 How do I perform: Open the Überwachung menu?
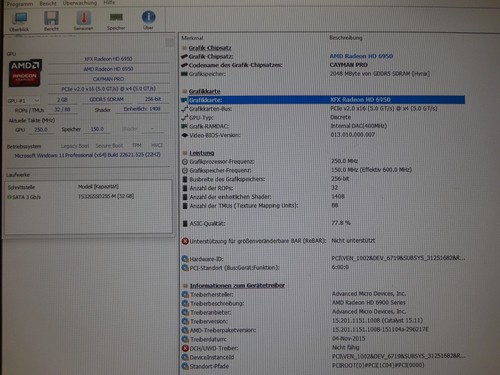click(x=80, y=3)
